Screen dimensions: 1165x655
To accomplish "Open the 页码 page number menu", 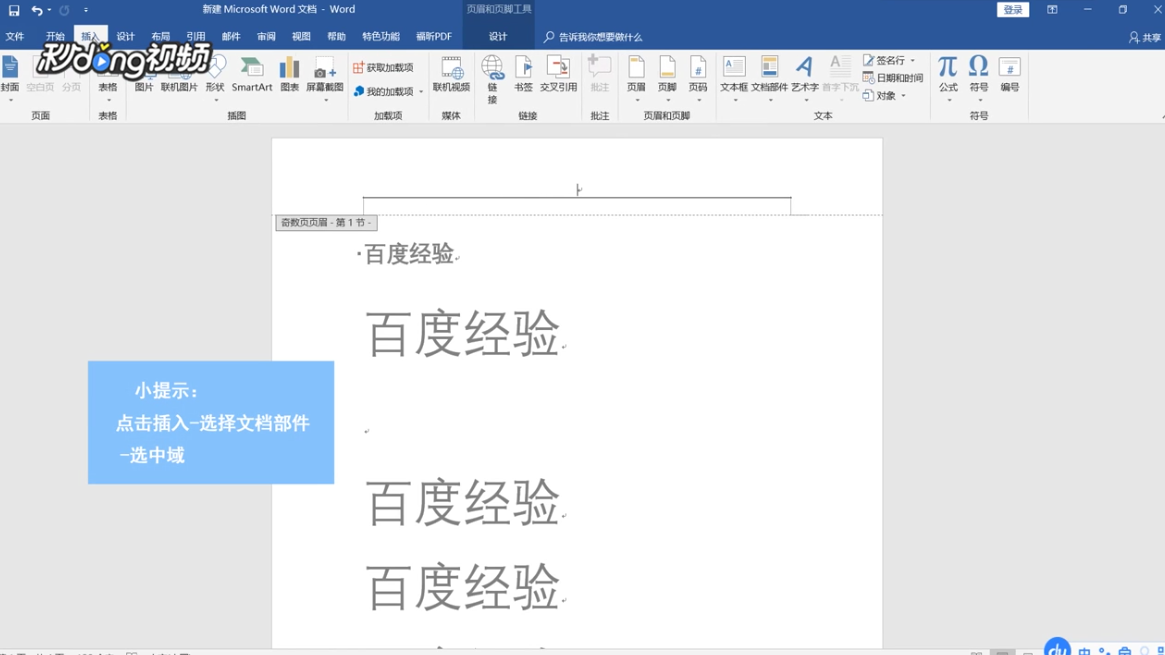I will (698, 77).
